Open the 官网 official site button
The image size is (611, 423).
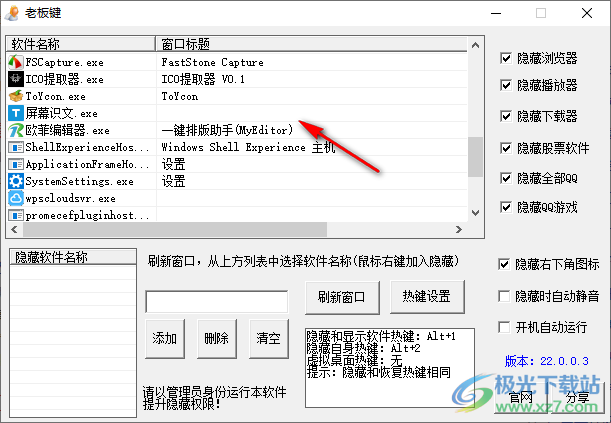521,398
